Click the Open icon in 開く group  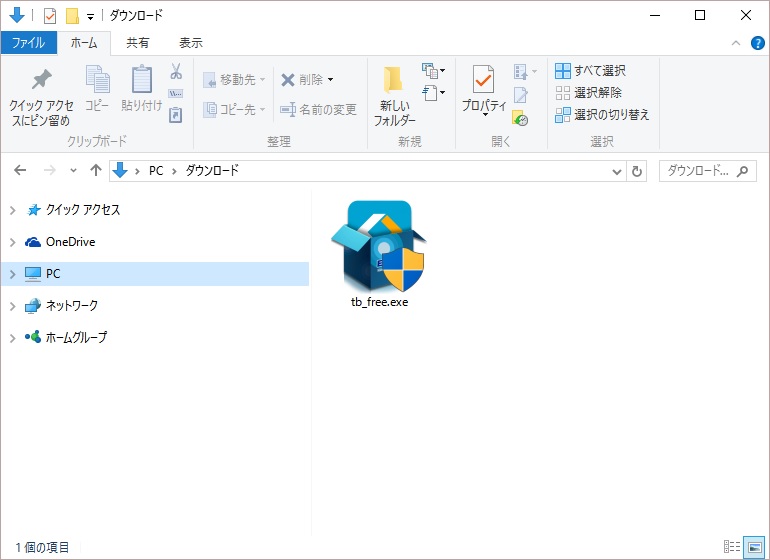[x=521, y=72]
